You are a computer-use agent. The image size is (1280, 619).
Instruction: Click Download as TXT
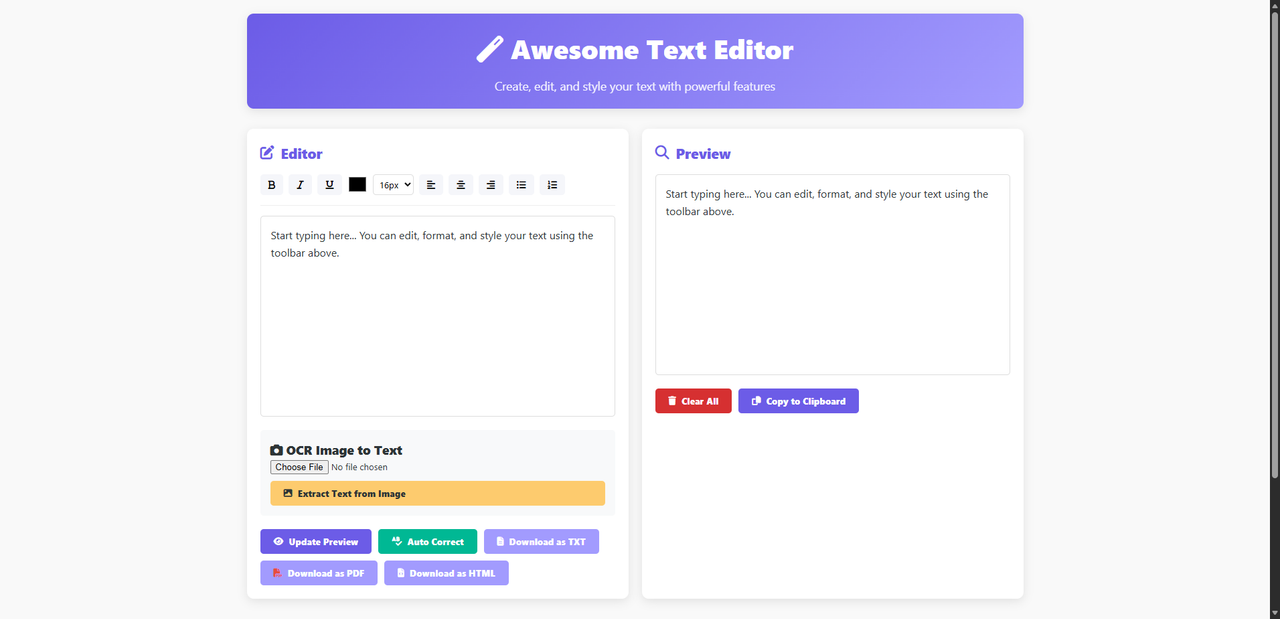pyautogui.click(x=541, y=542)
